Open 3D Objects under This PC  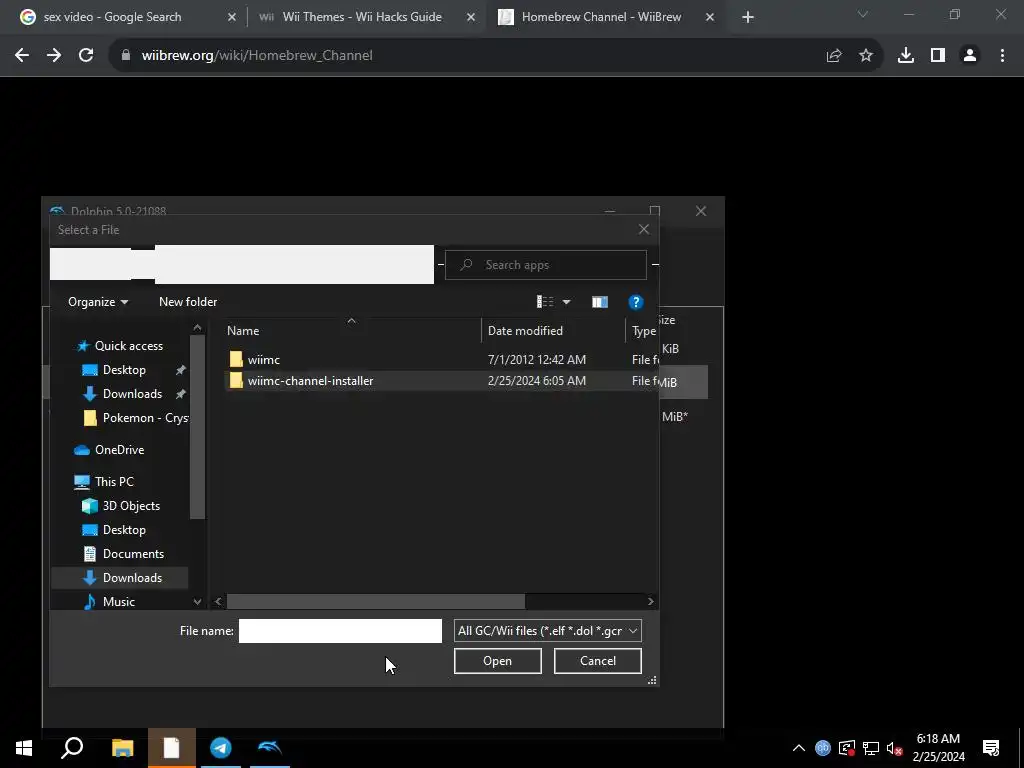tap(131, 506)
